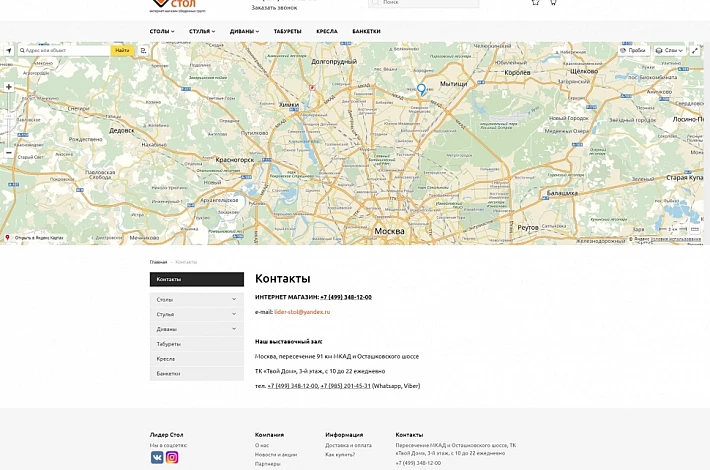Open Кресла in the top navigation
This screenshot has height=470, width=710.
point(327,31)
